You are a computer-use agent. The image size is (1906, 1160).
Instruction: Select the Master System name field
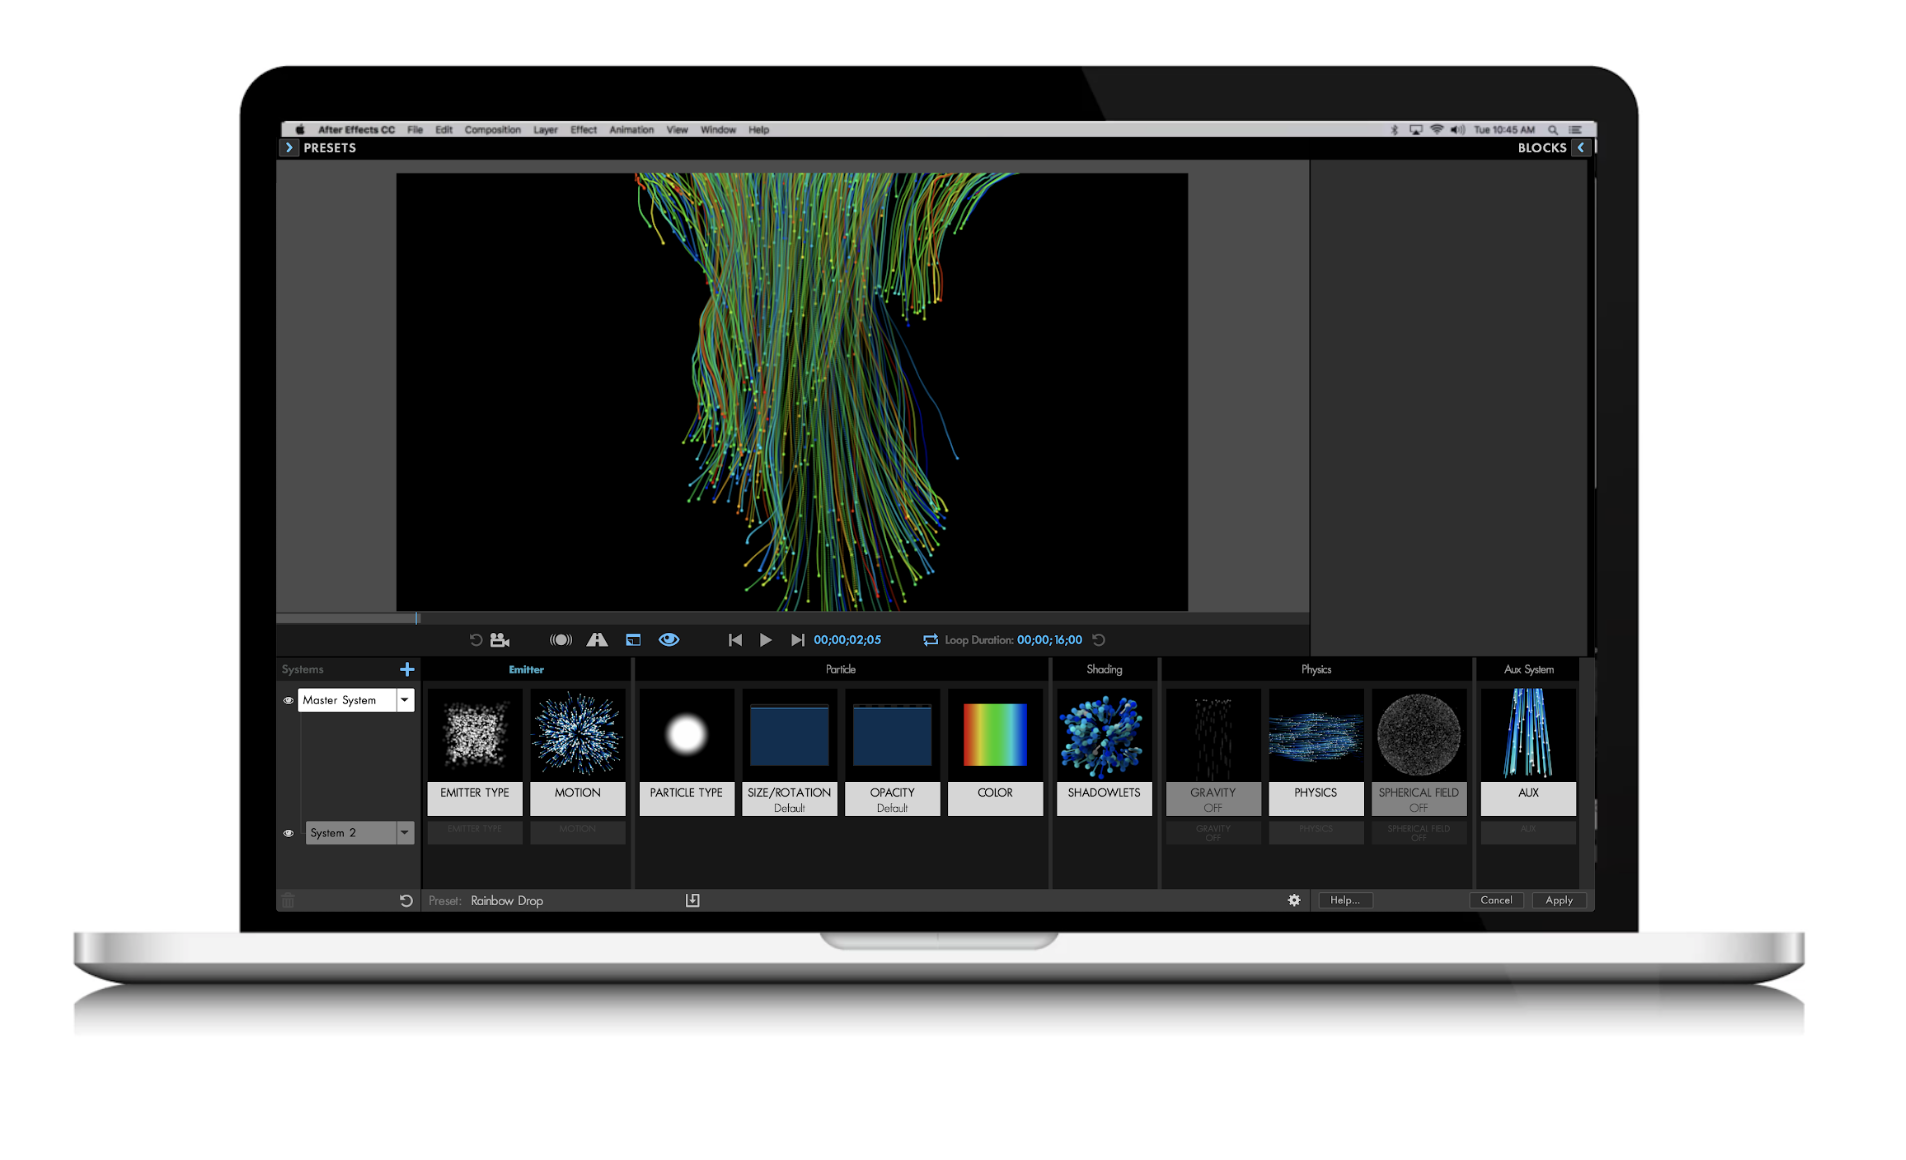[x=347, y=700]
